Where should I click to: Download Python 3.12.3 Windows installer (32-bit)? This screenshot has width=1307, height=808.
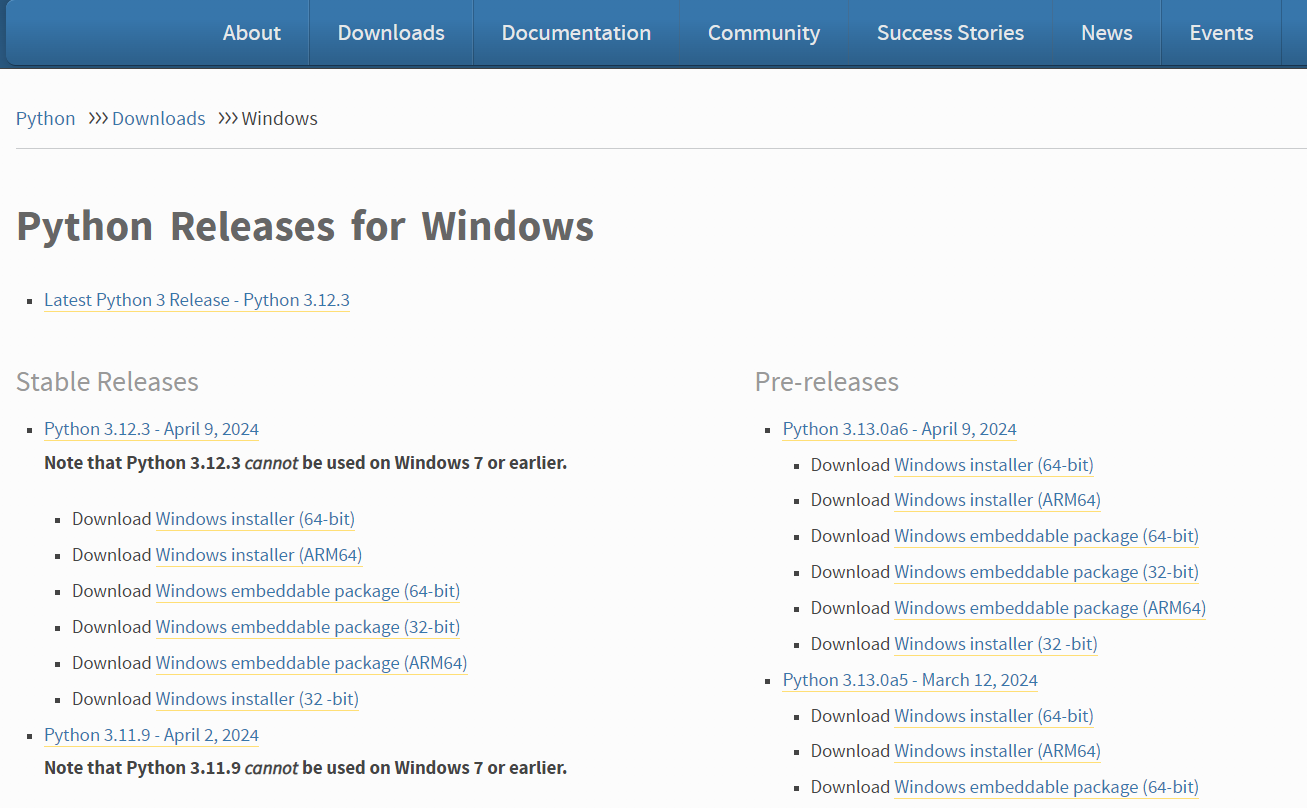257,699
